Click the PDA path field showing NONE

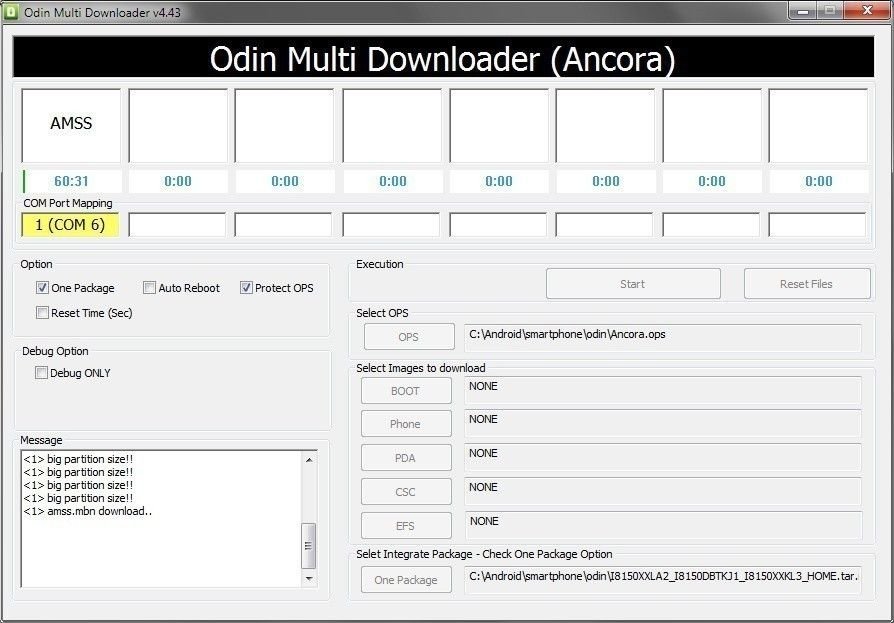pos(663,457)
